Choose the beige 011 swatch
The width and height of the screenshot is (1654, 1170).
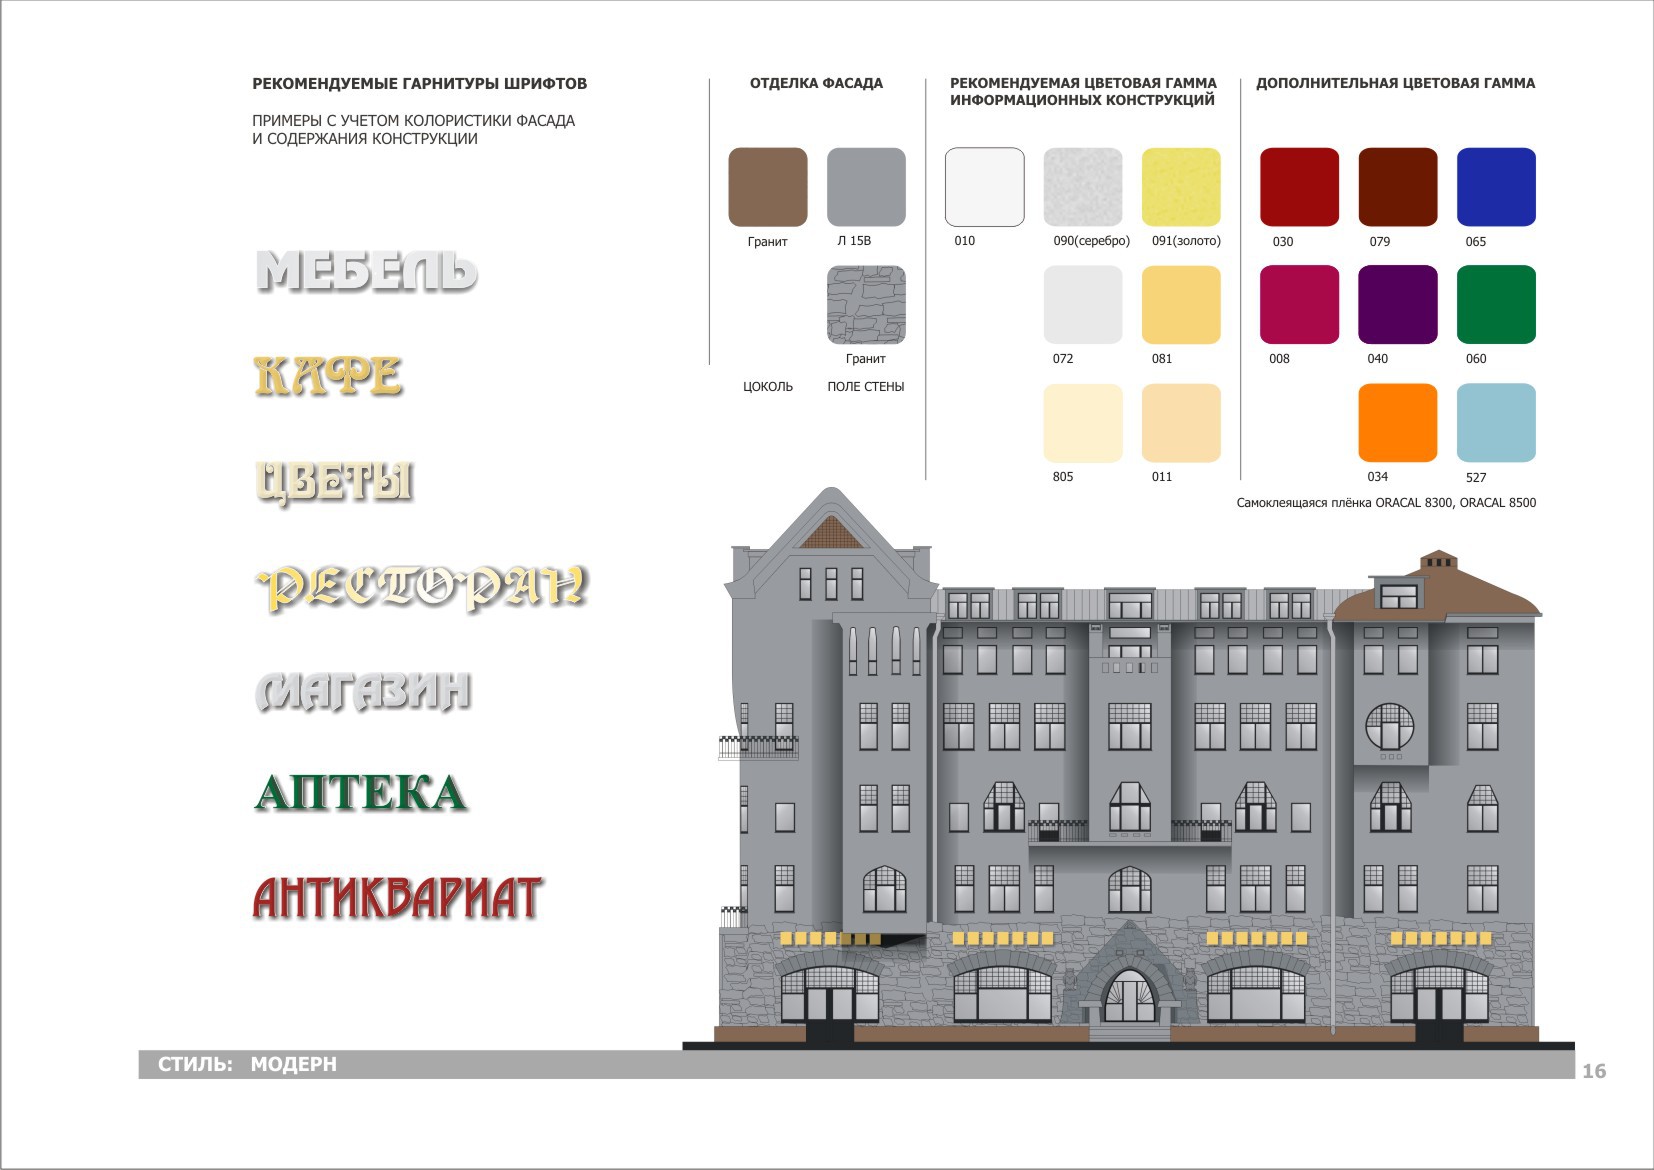pos(1181,423)
